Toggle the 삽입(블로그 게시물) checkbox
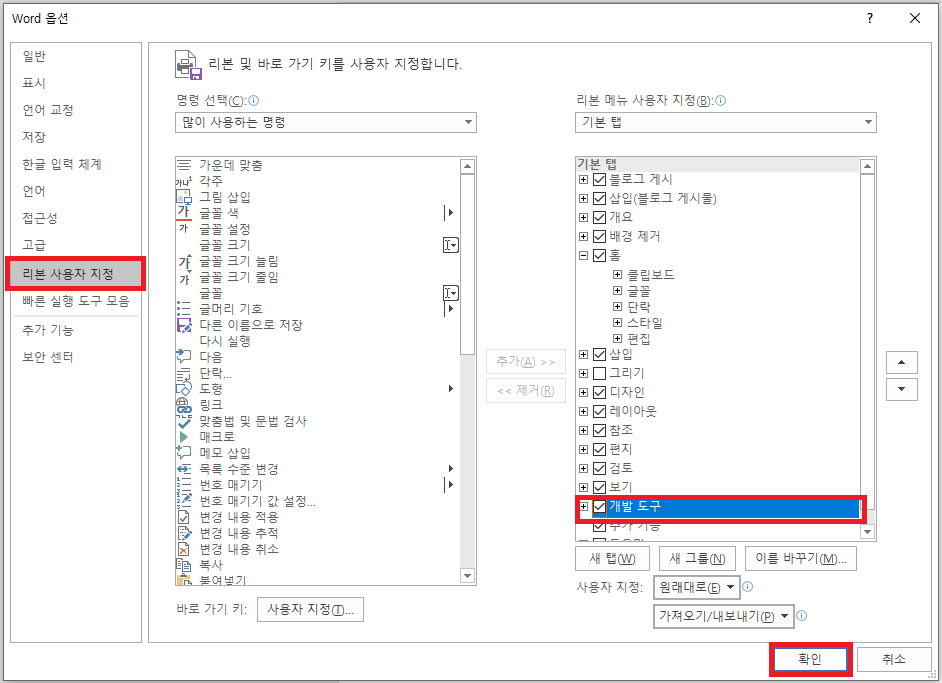 click(x=599, y=198)
